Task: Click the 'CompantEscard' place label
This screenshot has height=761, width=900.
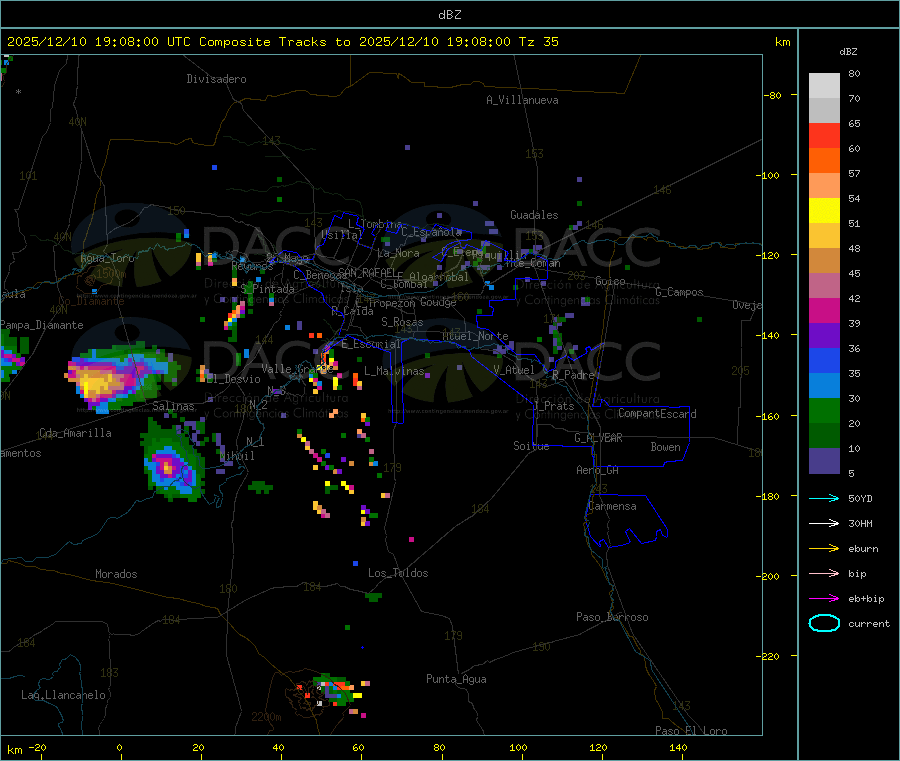Action: [657, 414]
